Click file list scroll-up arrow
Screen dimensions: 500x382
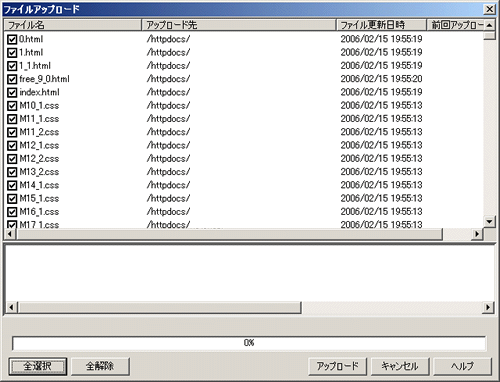pyautogui.click(x=489, y=25)
